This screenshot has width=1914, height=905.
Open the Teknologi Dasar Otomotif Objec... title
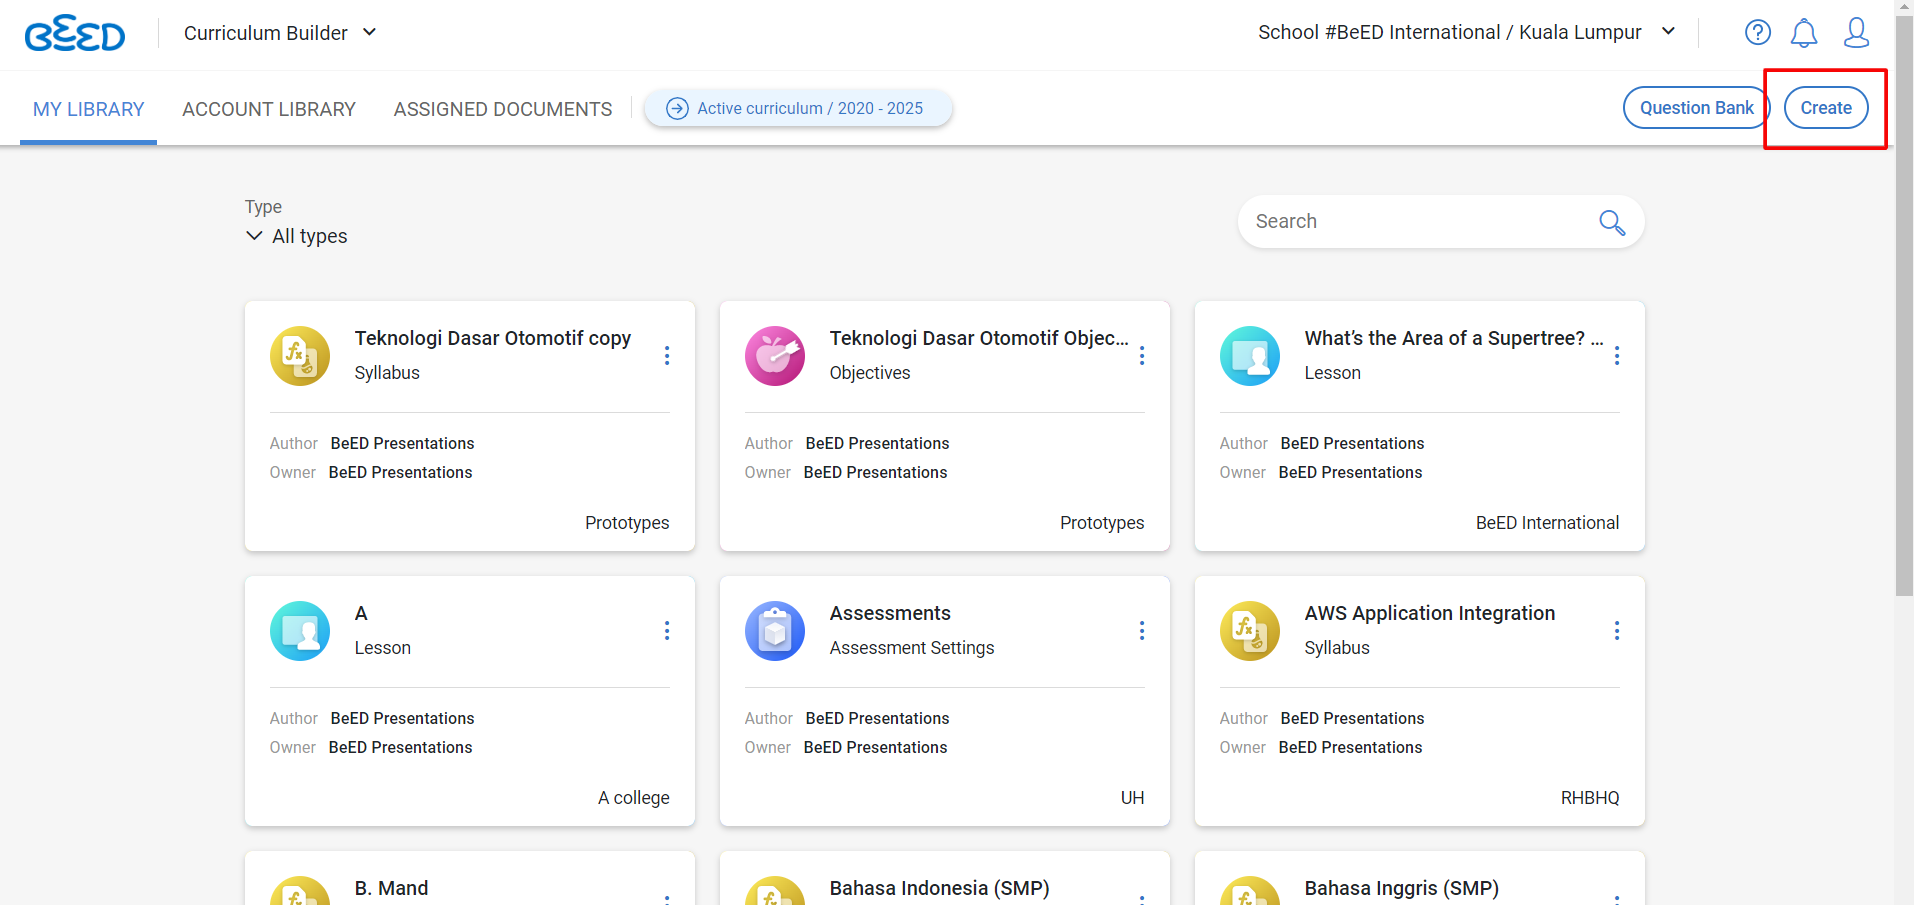tap(979, 338)
